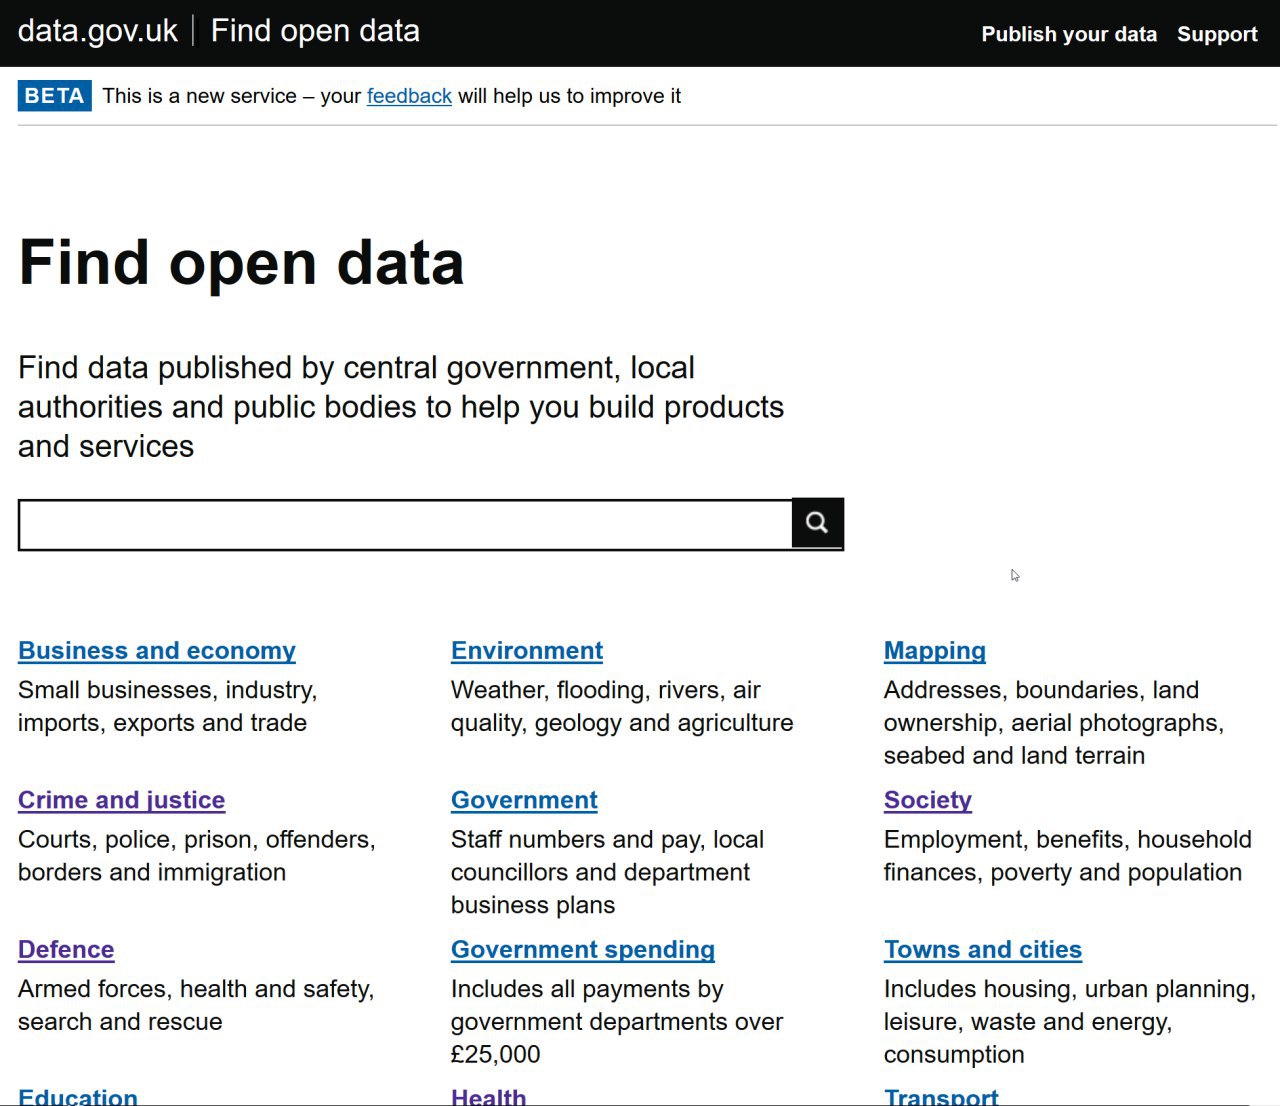The width and height of the screenshot is (1280, 1106).
Task: Click text 'Courts, police, prison, offenders'
Action: [197, 855]
